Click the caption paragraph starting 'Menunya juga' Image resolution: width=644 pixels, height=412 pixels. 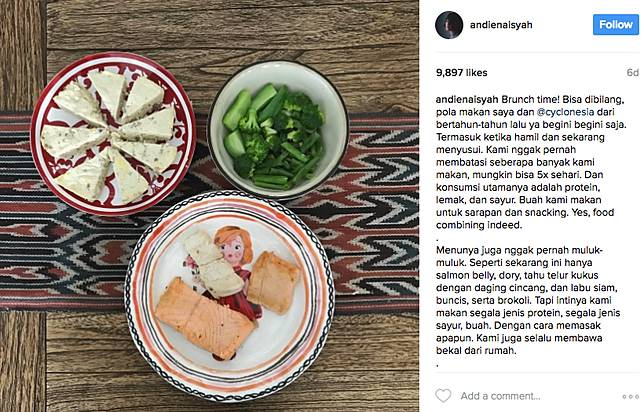(x=528, y=300)
